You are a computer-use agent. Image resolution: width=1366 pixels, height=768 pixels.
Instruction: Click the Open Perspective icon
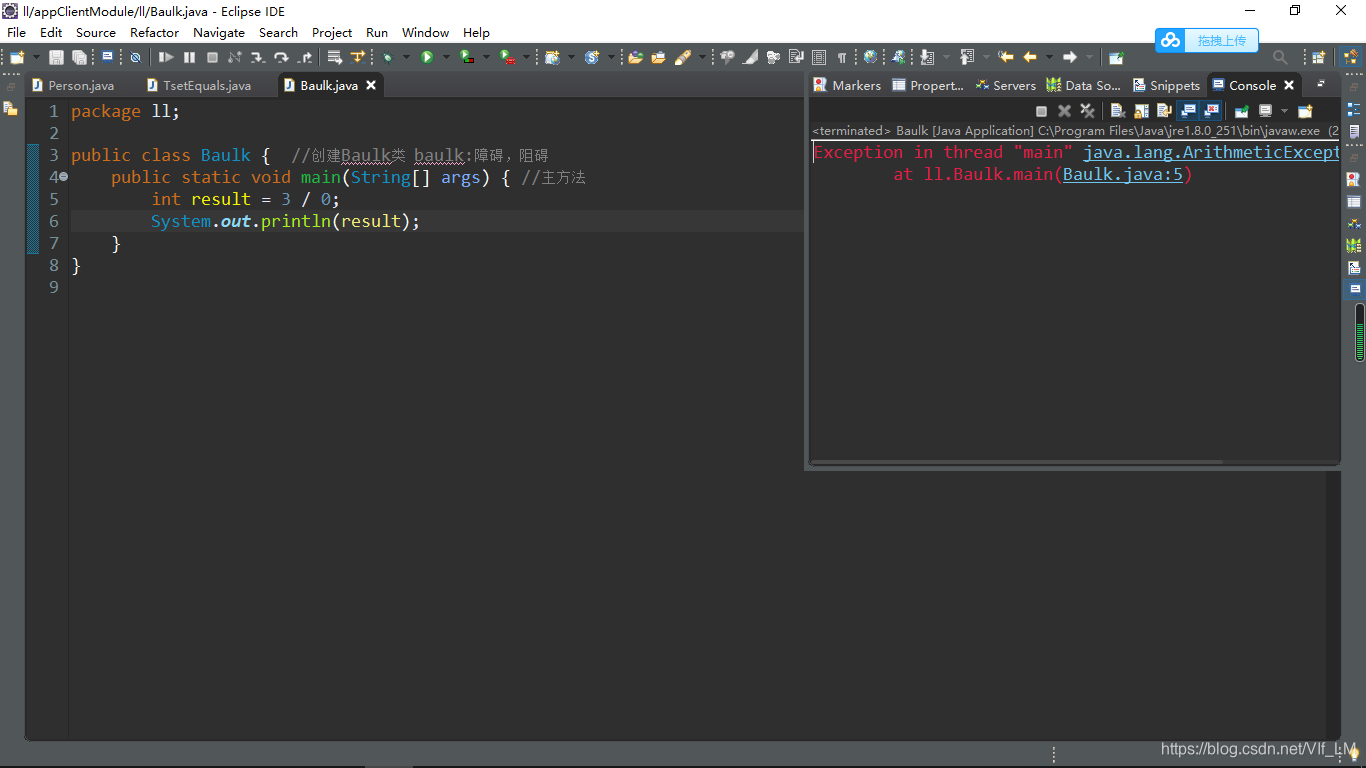(1318, 57)
